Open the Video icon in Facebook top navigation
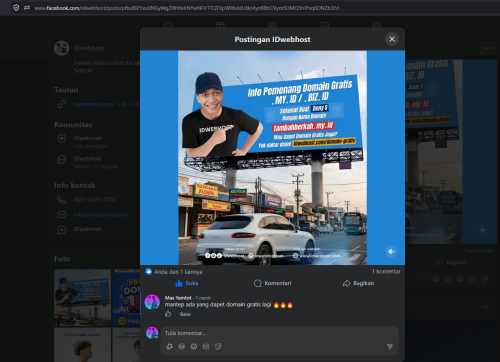 (x=220, y=25)
